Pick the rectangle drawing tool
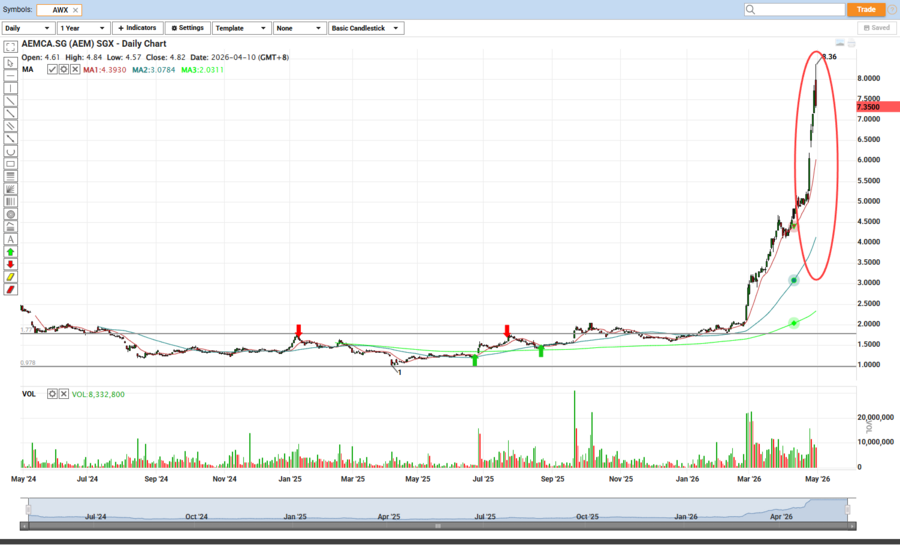900x545 pixels. 10,164
